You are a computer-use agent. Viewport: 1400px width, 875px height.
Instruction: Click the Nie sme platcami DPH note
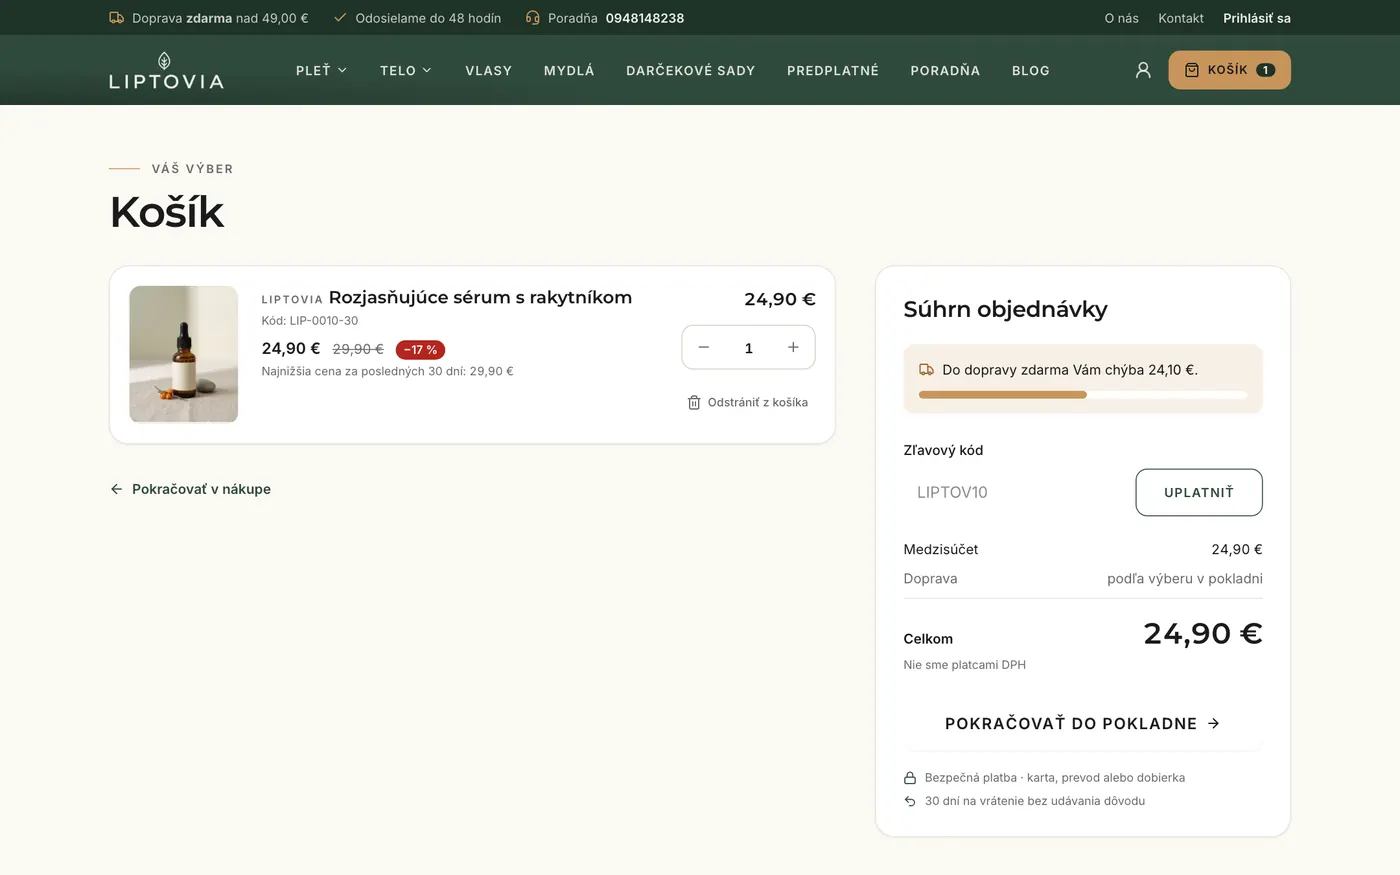(965, 665)
